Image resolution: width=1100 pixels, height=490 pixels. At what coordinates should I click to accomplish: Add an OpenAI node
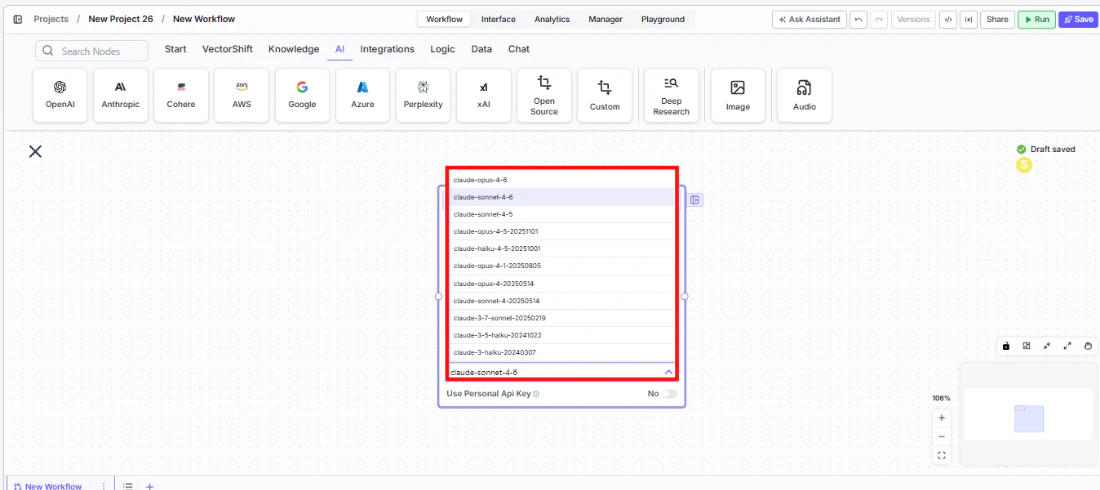(60, 95)
